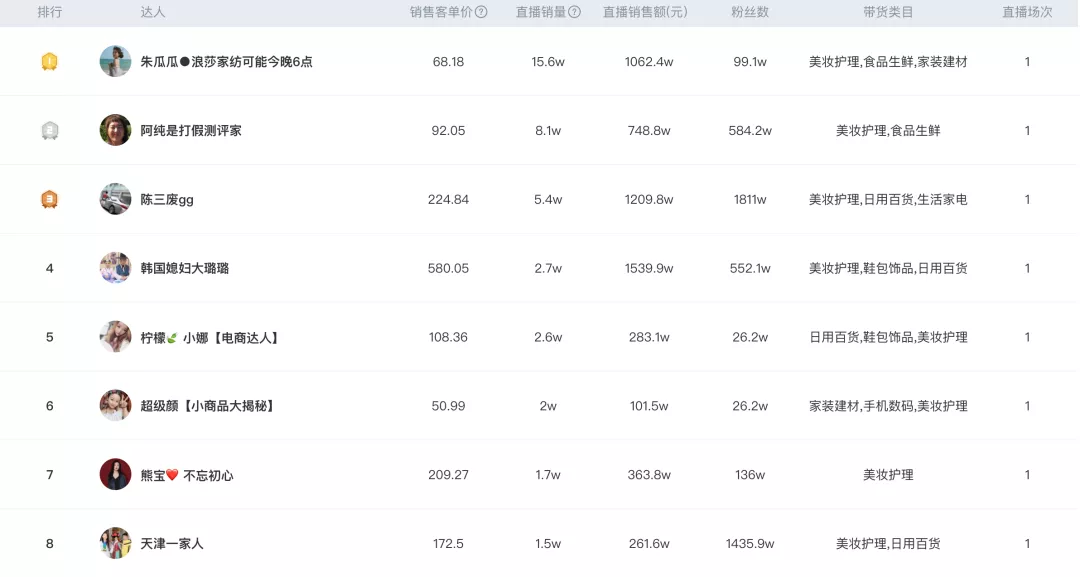This screenshot has width=1080, height=577.
Task: Click the silver second-place rank badge
Action: pyautogui.click(x=50, y=131)
